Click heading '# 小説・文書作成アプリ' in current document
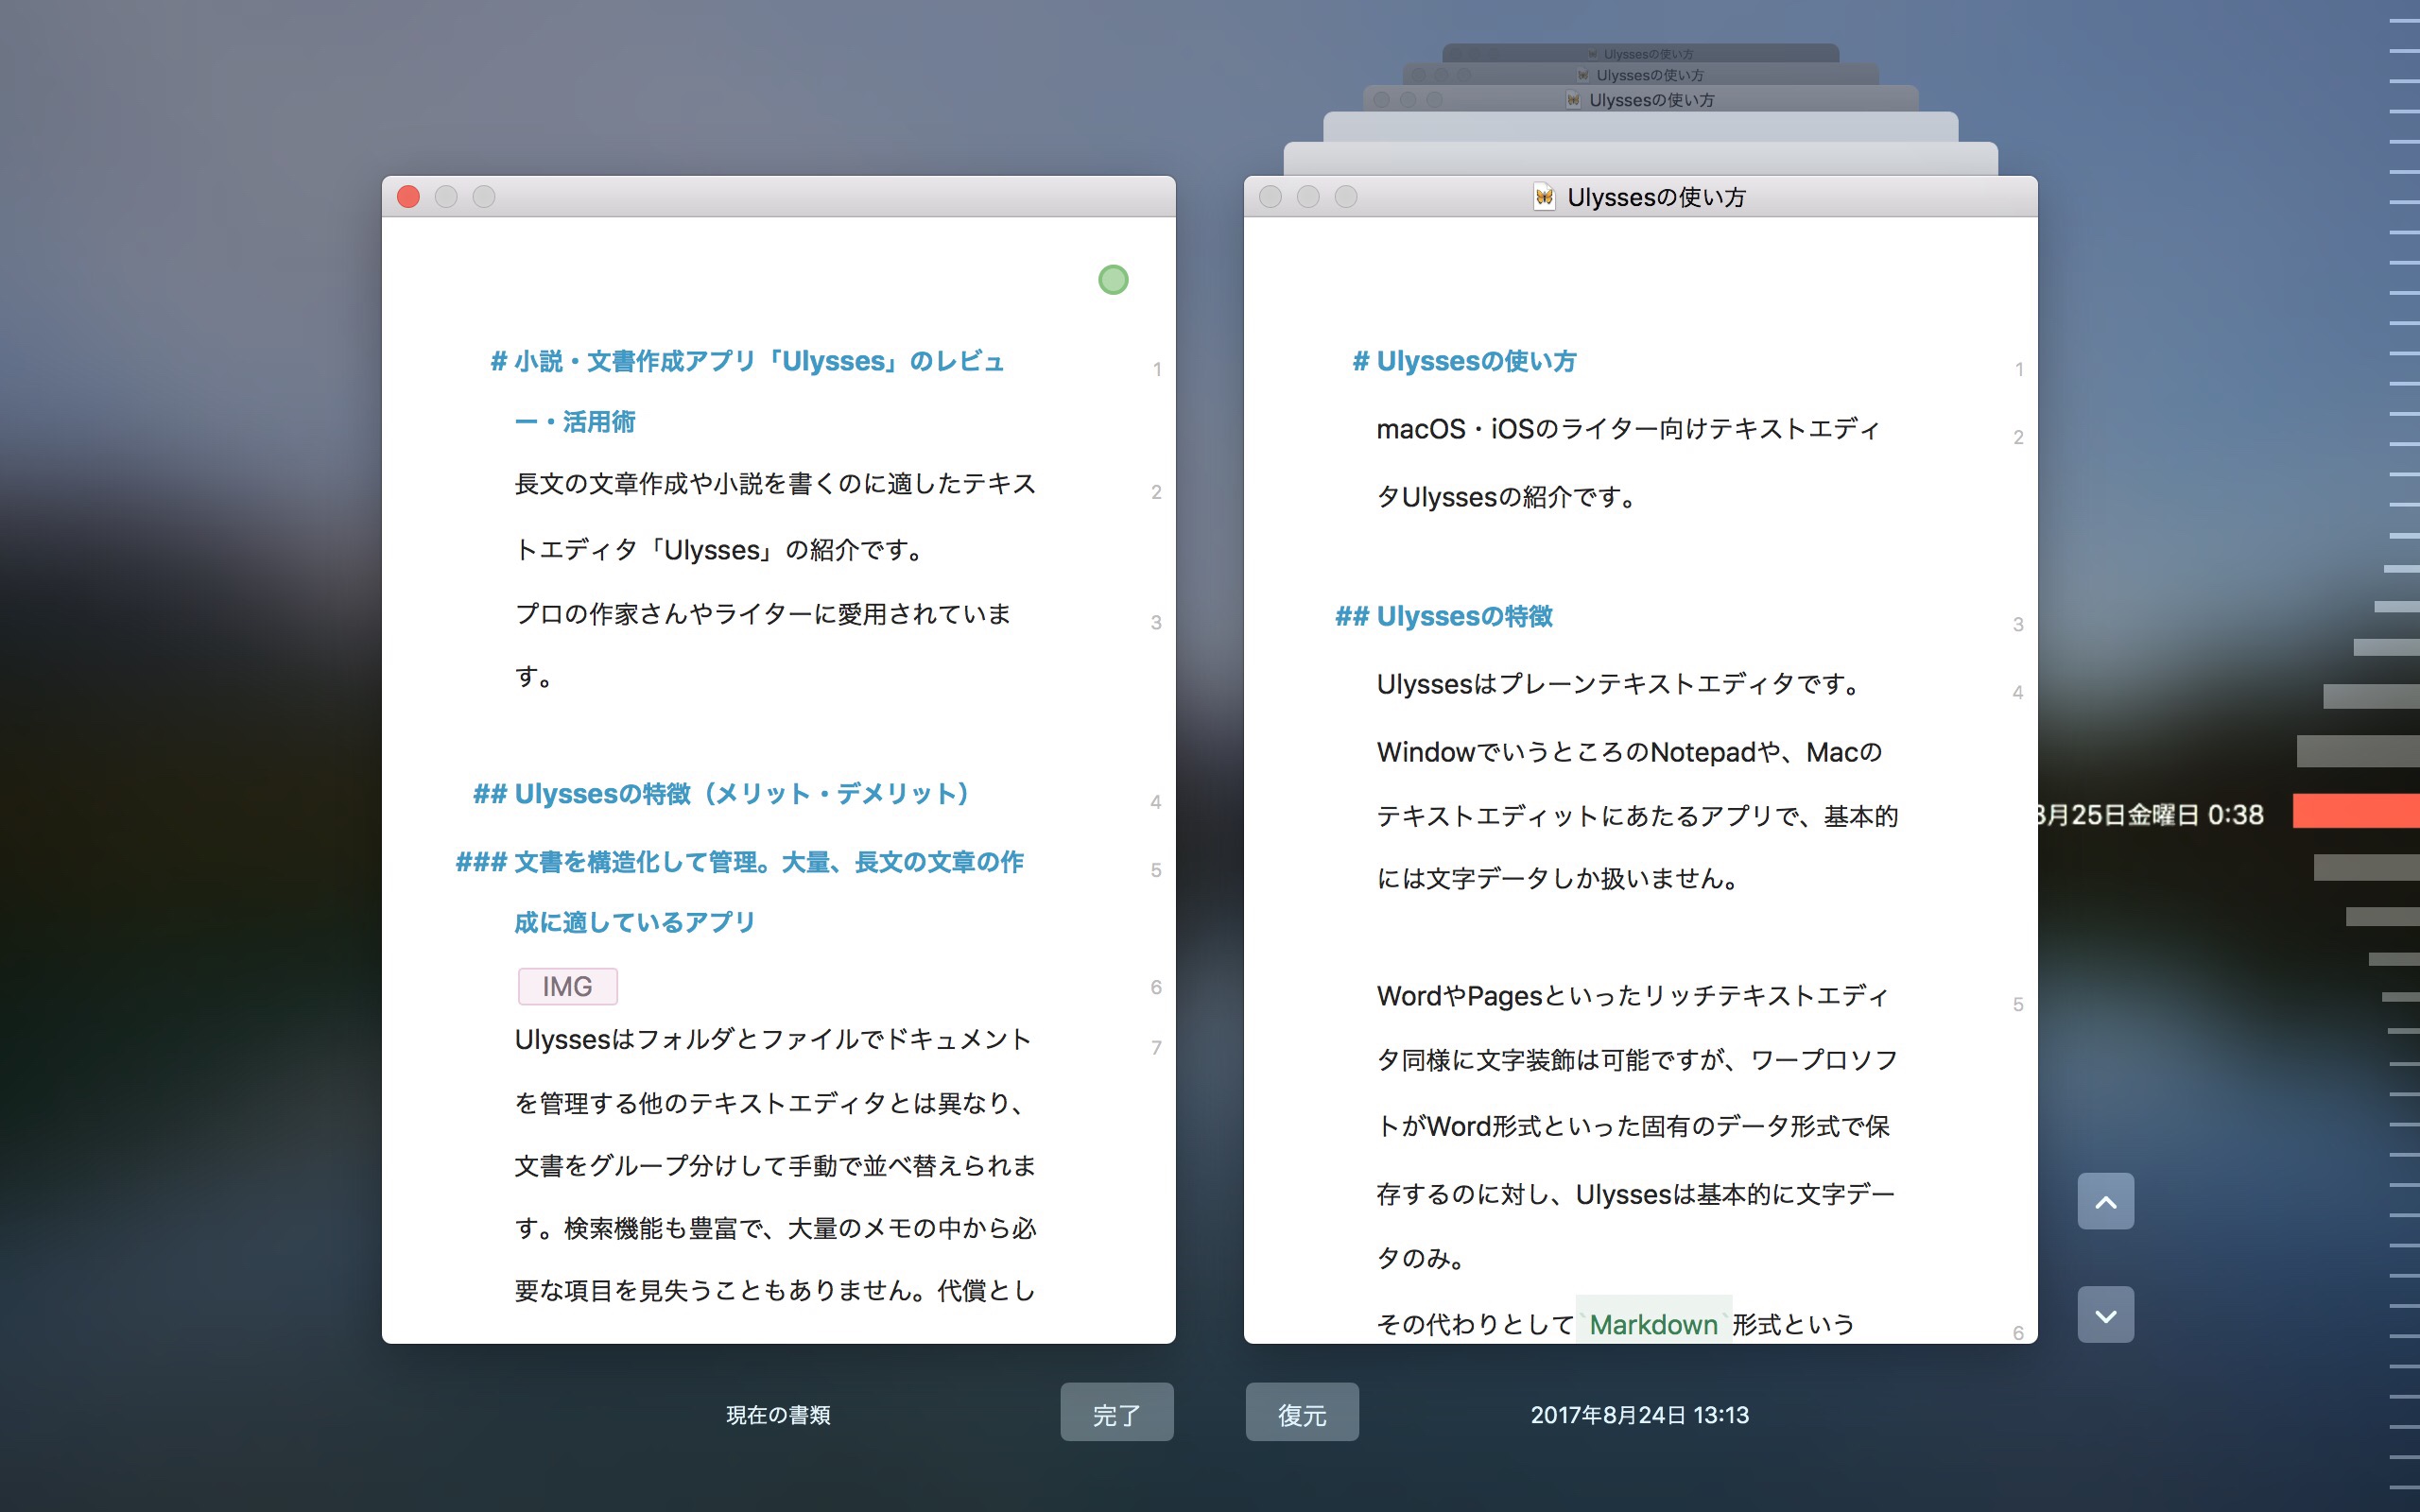Image resolution: width=2420 pixels, height=1512 pixels. click(x=747, y=391)
